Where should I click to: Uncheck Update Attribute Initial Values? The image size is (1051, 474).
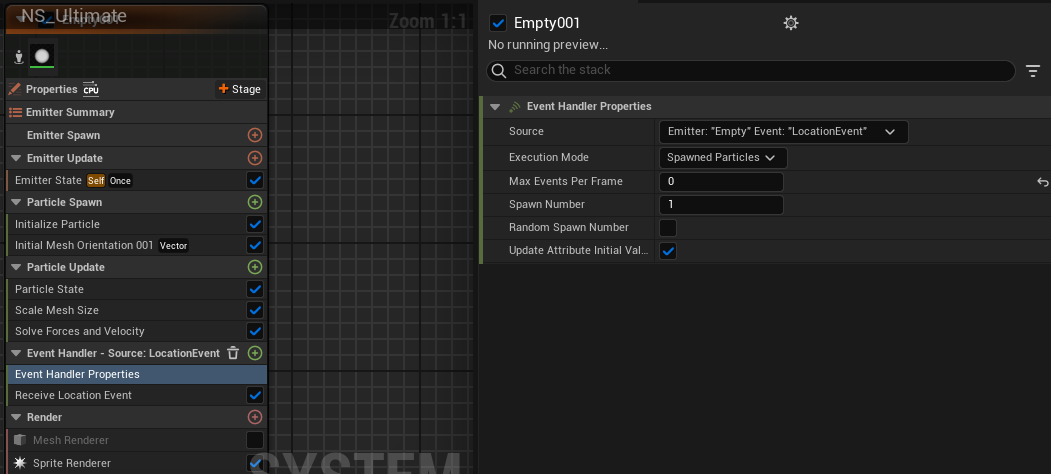668,251
